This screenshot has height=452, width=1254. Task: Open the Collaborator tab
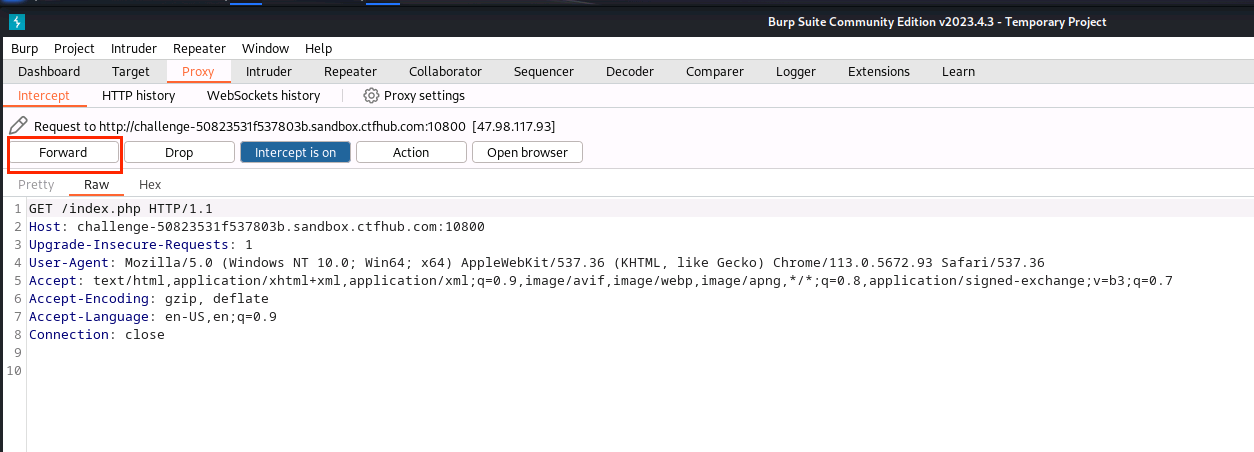[445, 71]
